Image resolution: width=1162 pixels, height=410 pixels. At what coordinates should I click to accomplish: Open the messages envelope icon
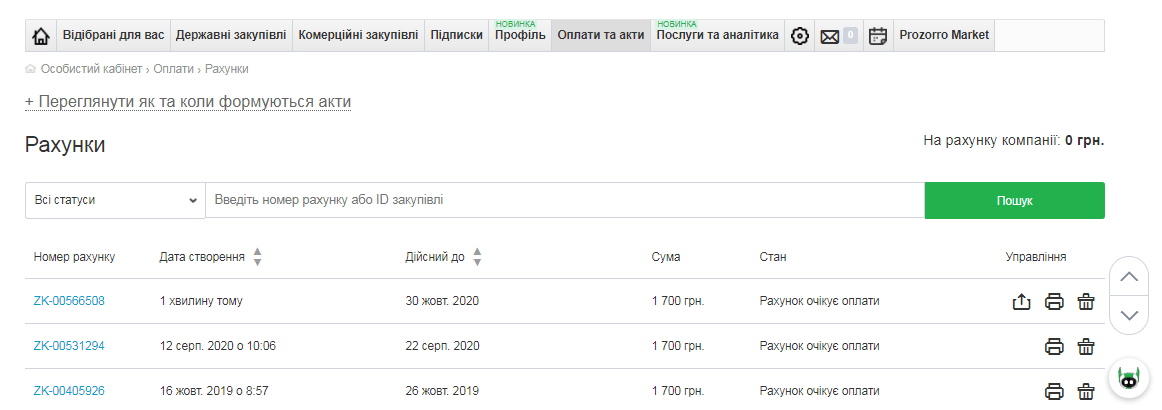830,36
